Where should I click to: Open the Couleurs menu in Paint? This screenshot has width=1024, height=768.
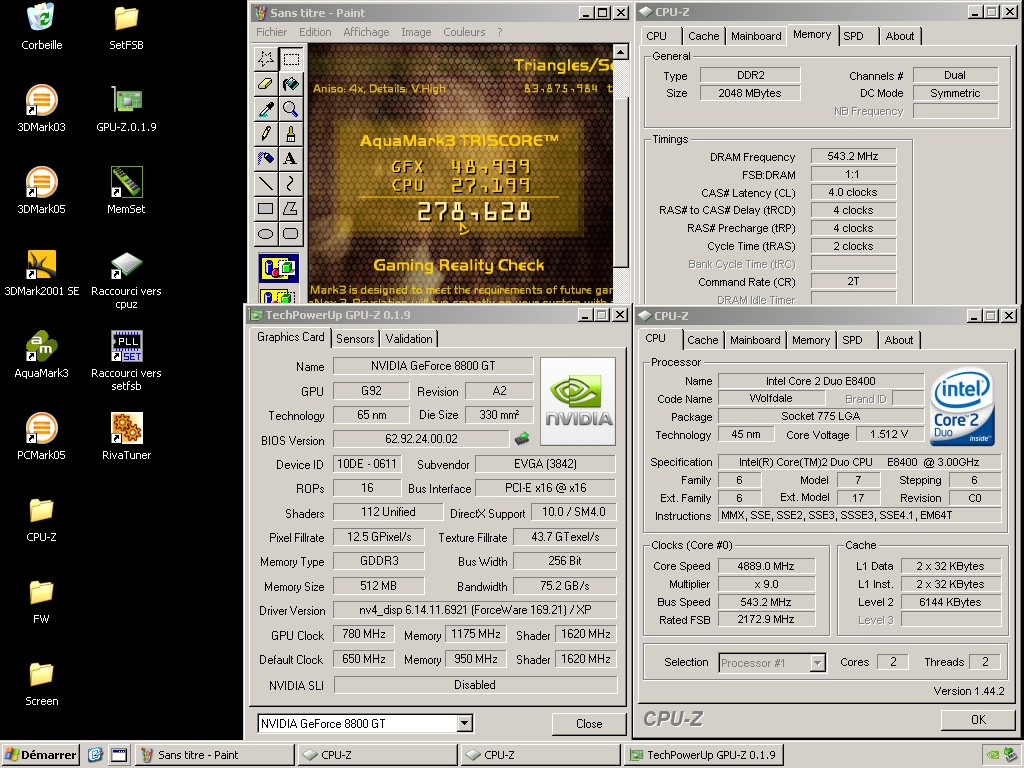[464, 32]
